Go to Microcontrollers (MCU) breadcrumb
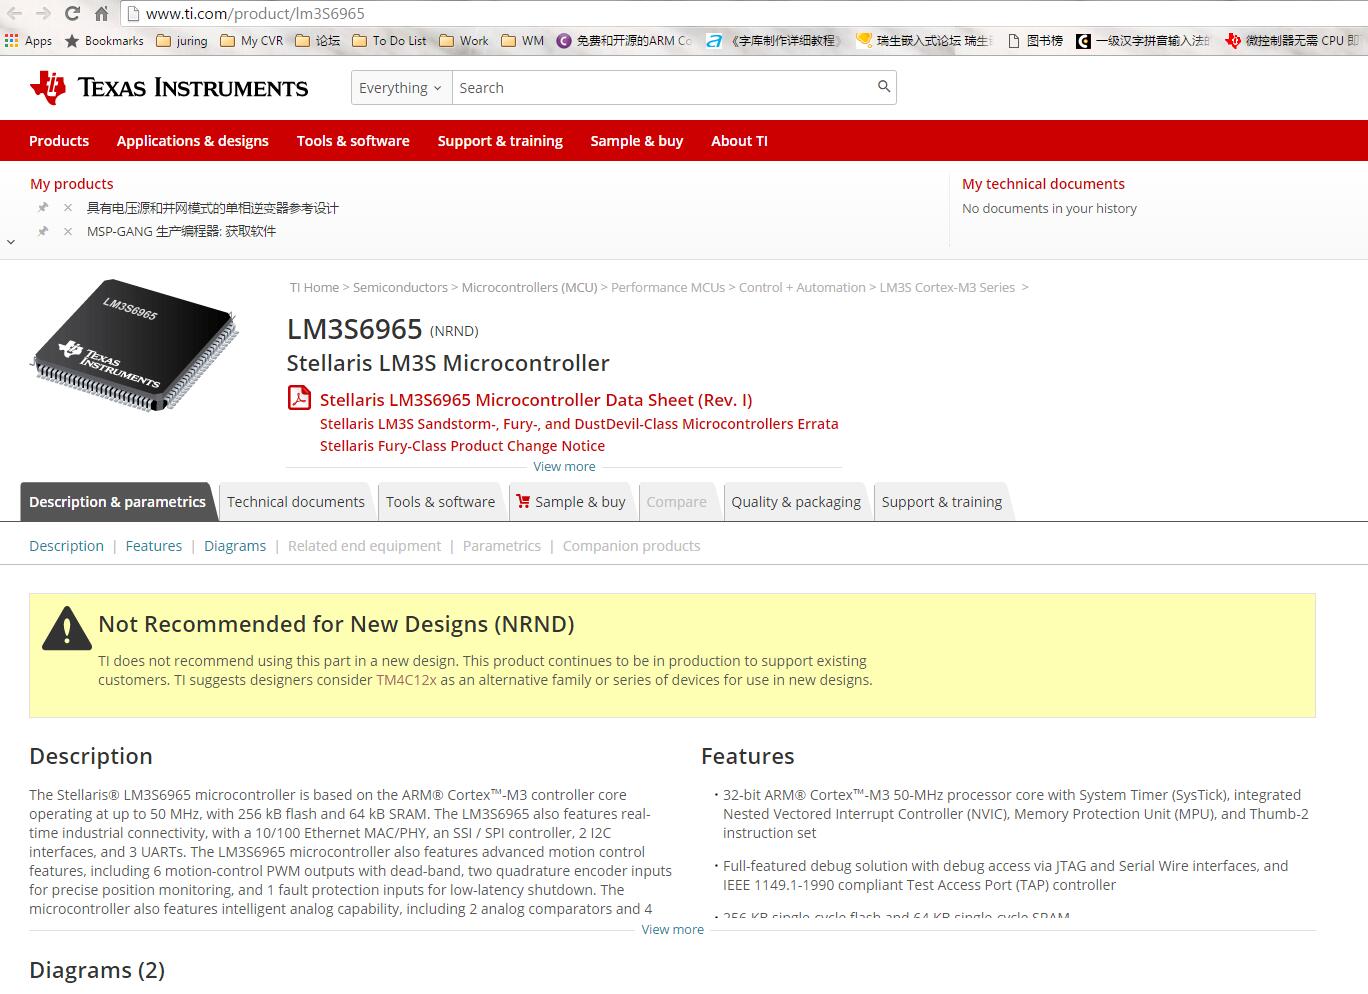 pos(529,288)
